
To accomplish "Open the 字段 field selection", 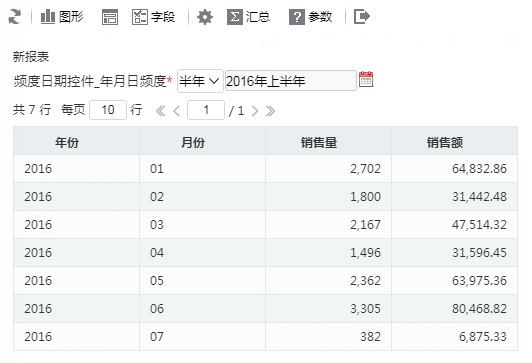I will pos(154,17).
